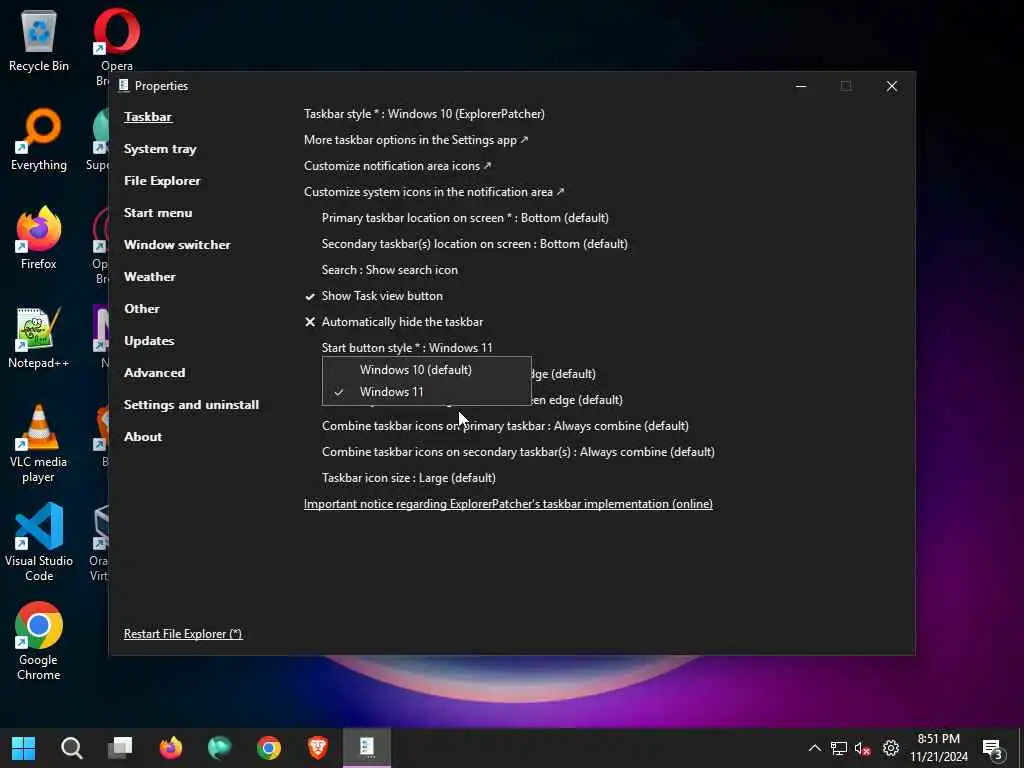
Task: Open the Everything search desktop icon
Action: pyautogui.click(x=39, y=140)
